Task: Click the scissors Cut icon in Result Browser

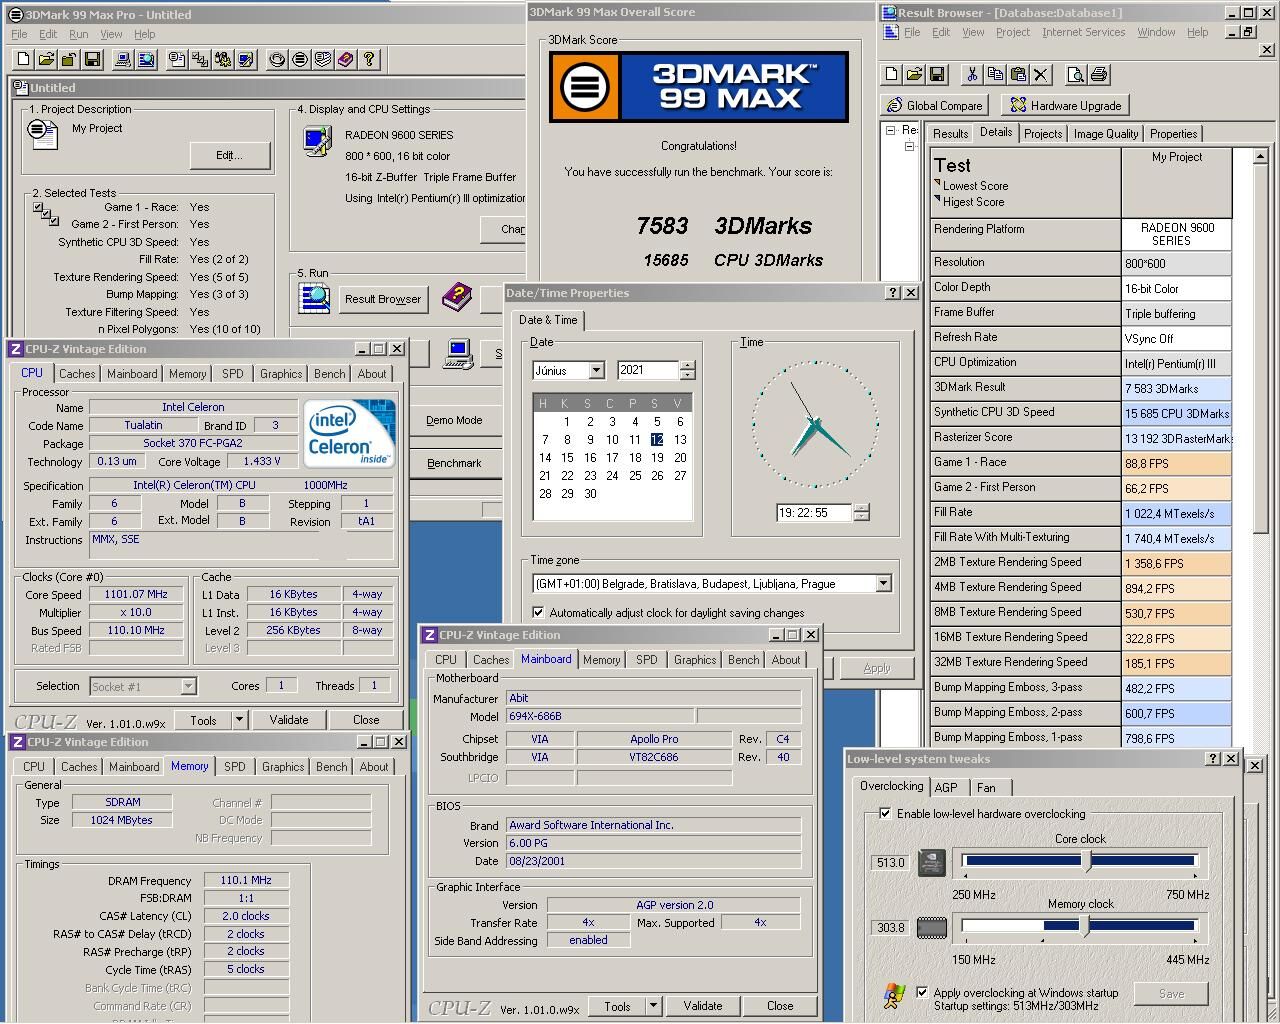Action: coord(971,74)
